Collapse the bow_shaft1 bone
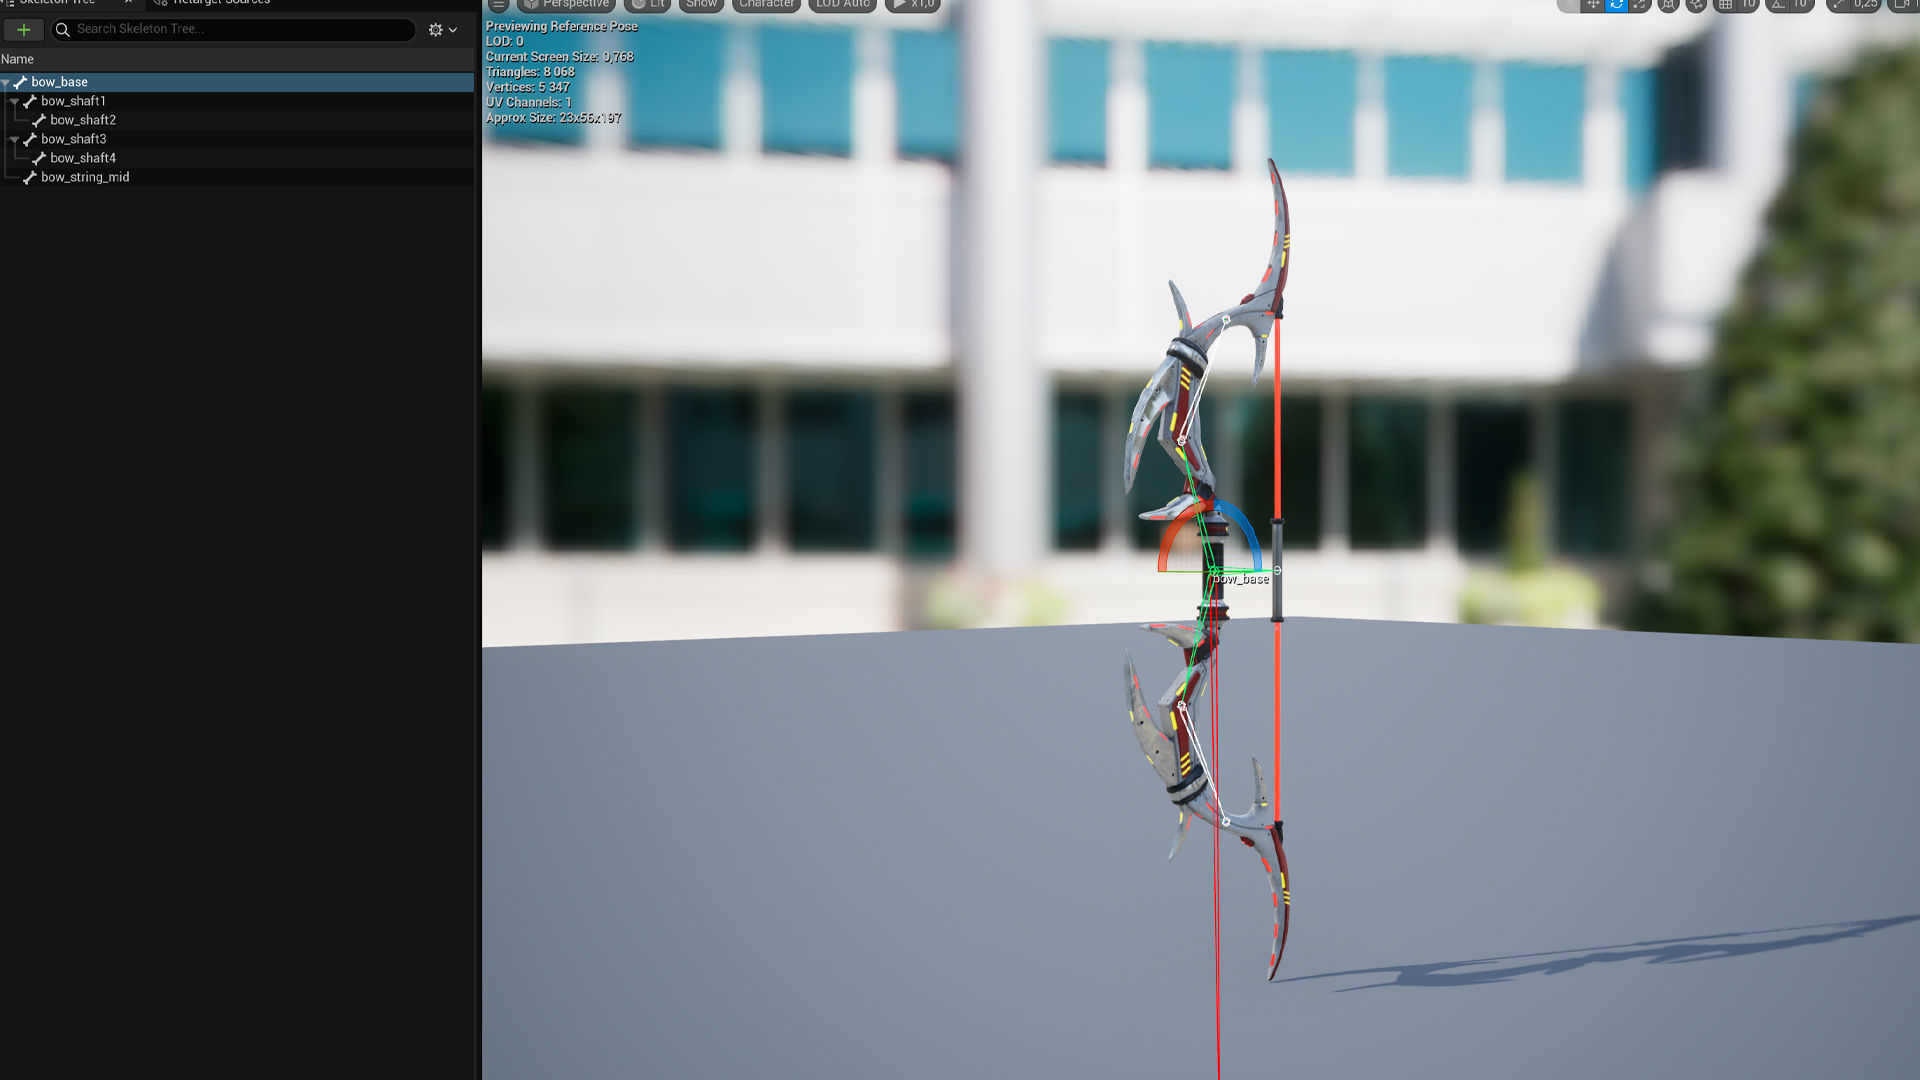The width and height of the screenshot is (1920, 1080). click(14, 102)
